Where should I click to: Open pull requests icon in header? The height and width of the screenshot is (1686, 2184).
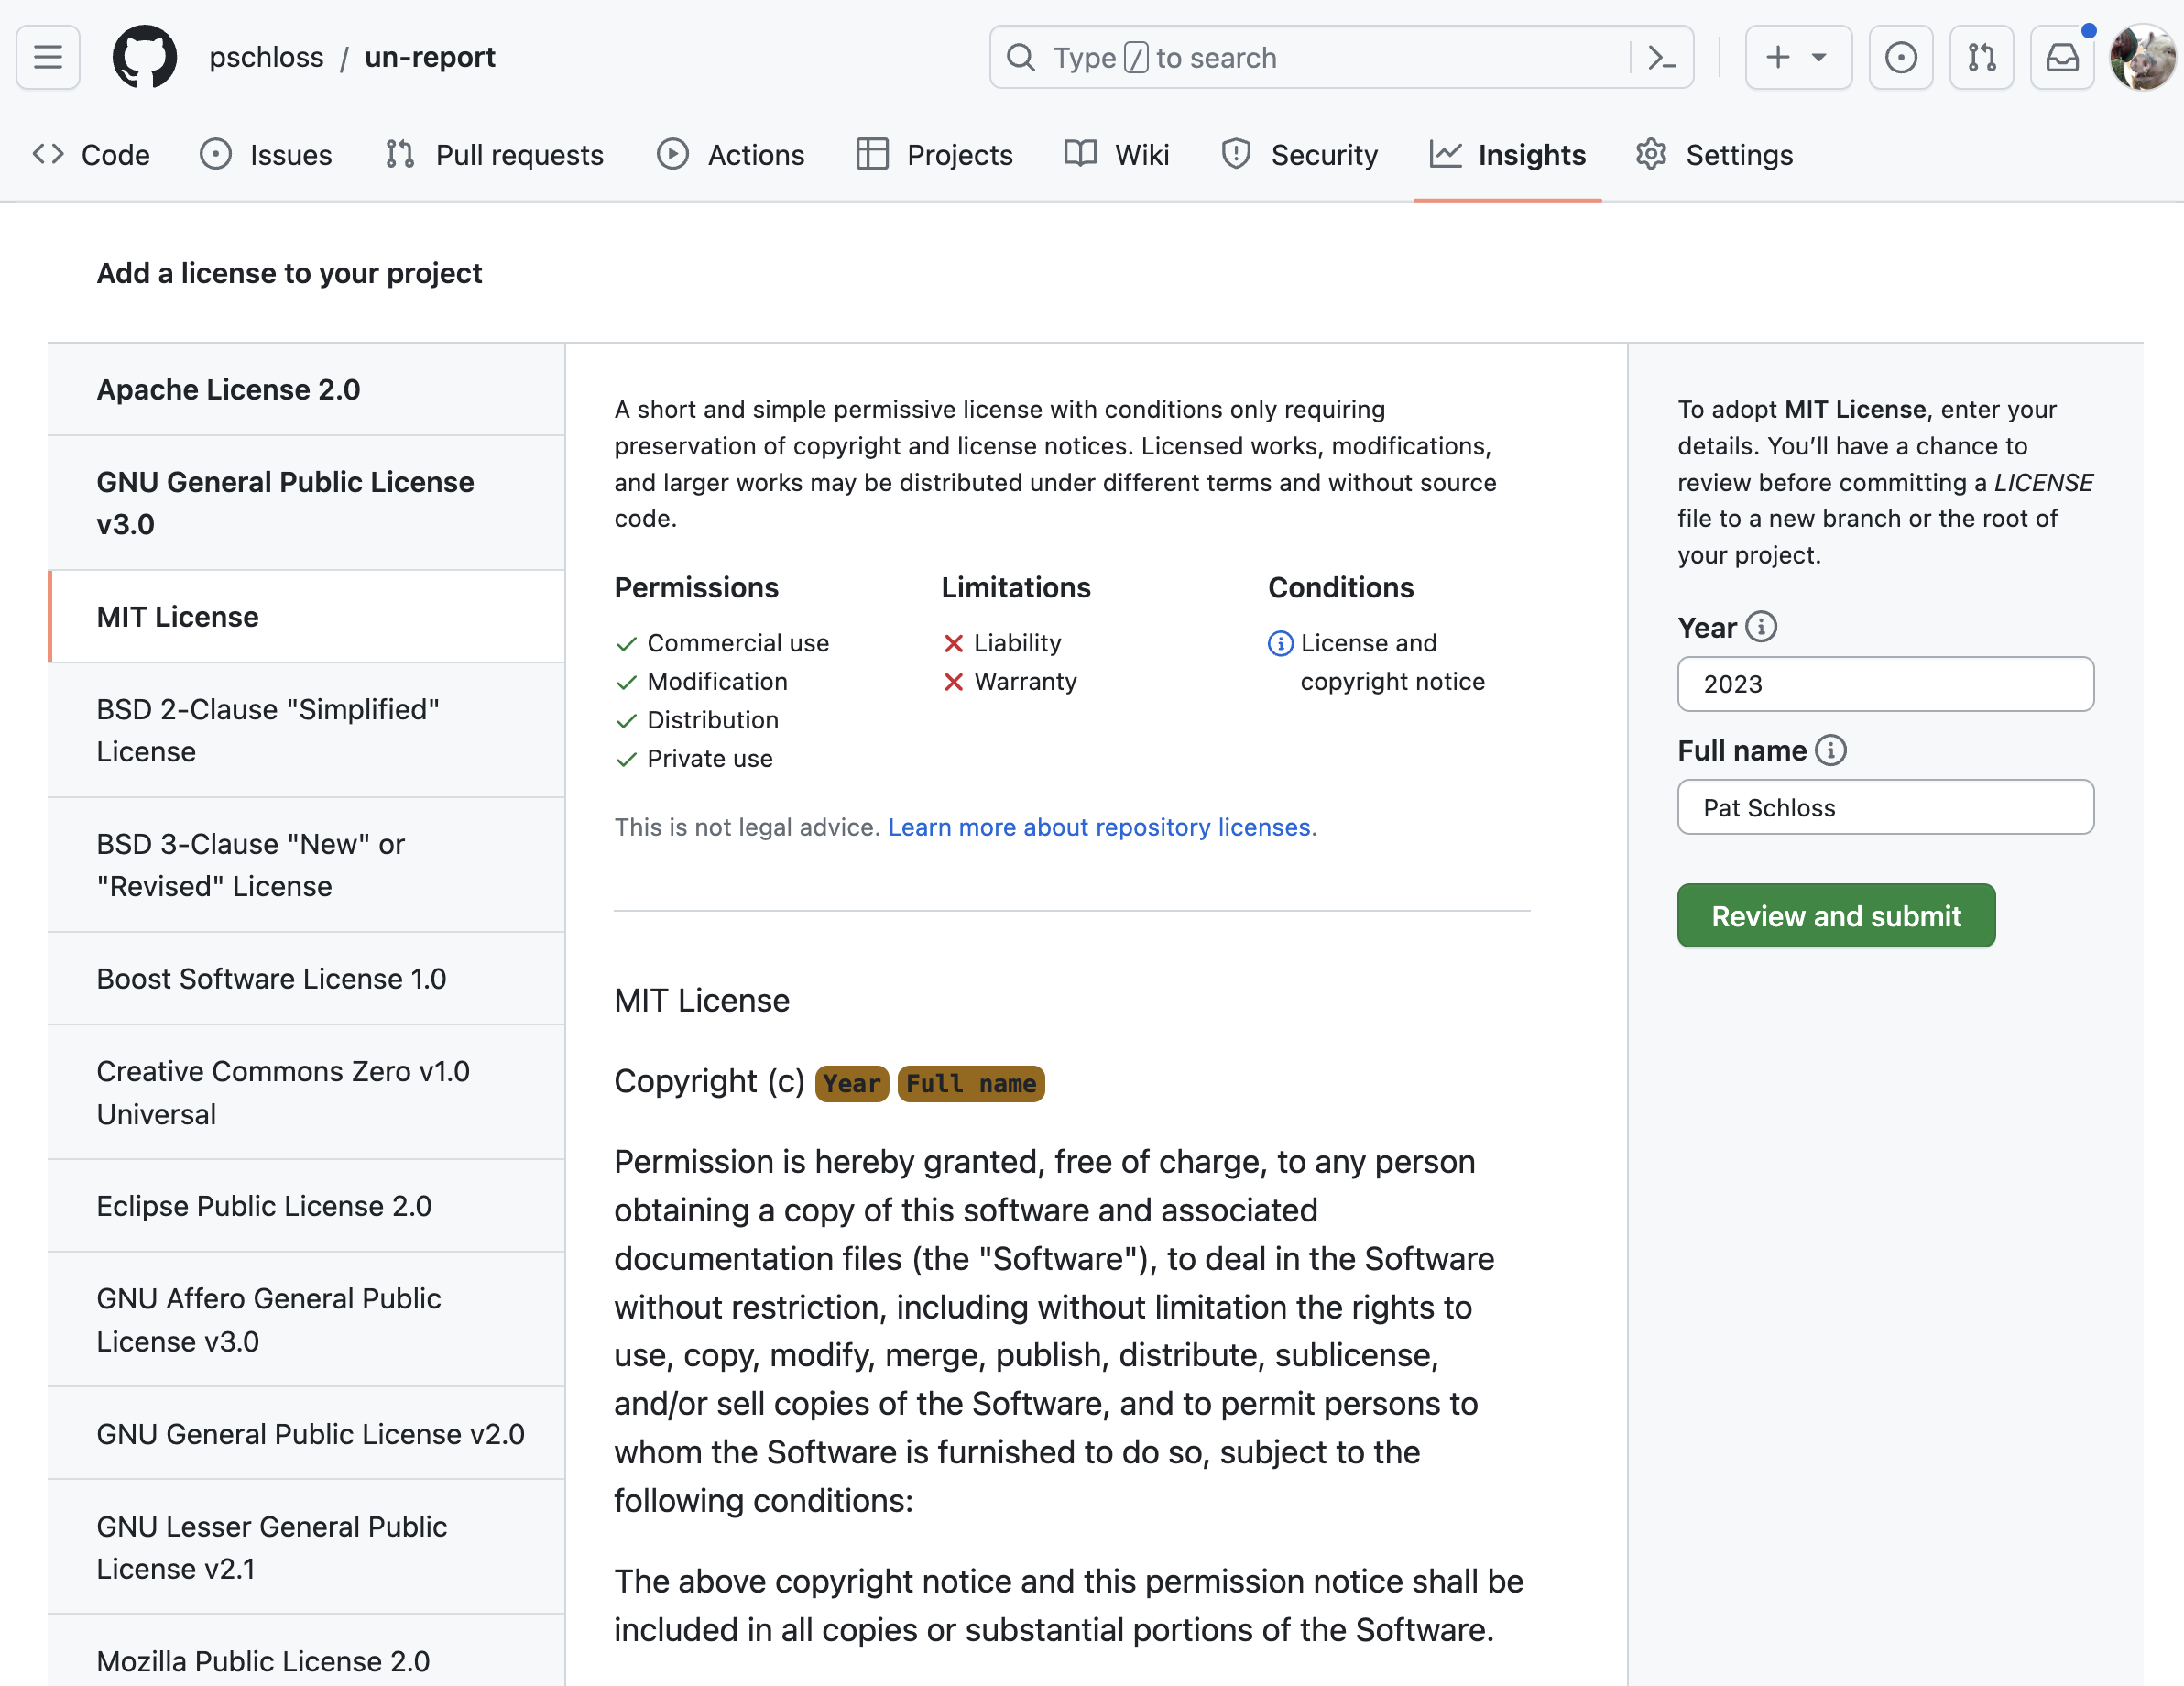click(x=1981, y=57)
